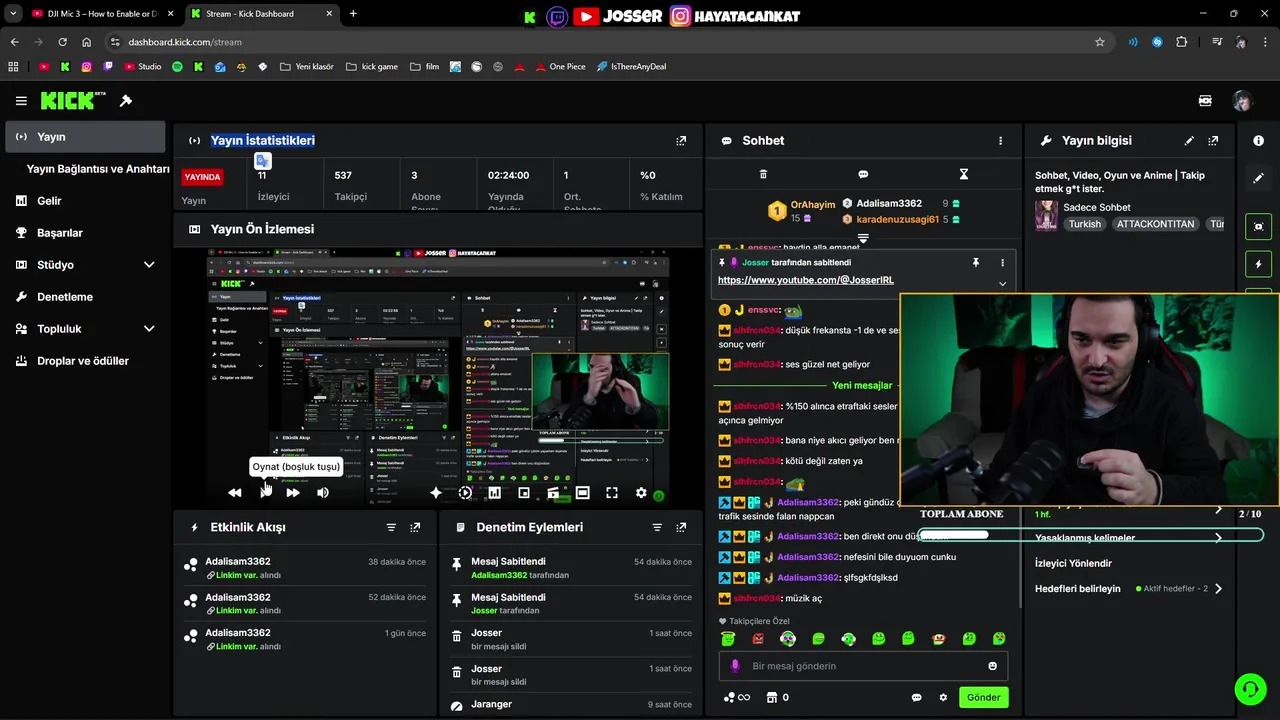Click the camera-frame icon in right sidebar
Image resolution: width=1280 pixels, height=720 pixels.
coord(1258,226)
